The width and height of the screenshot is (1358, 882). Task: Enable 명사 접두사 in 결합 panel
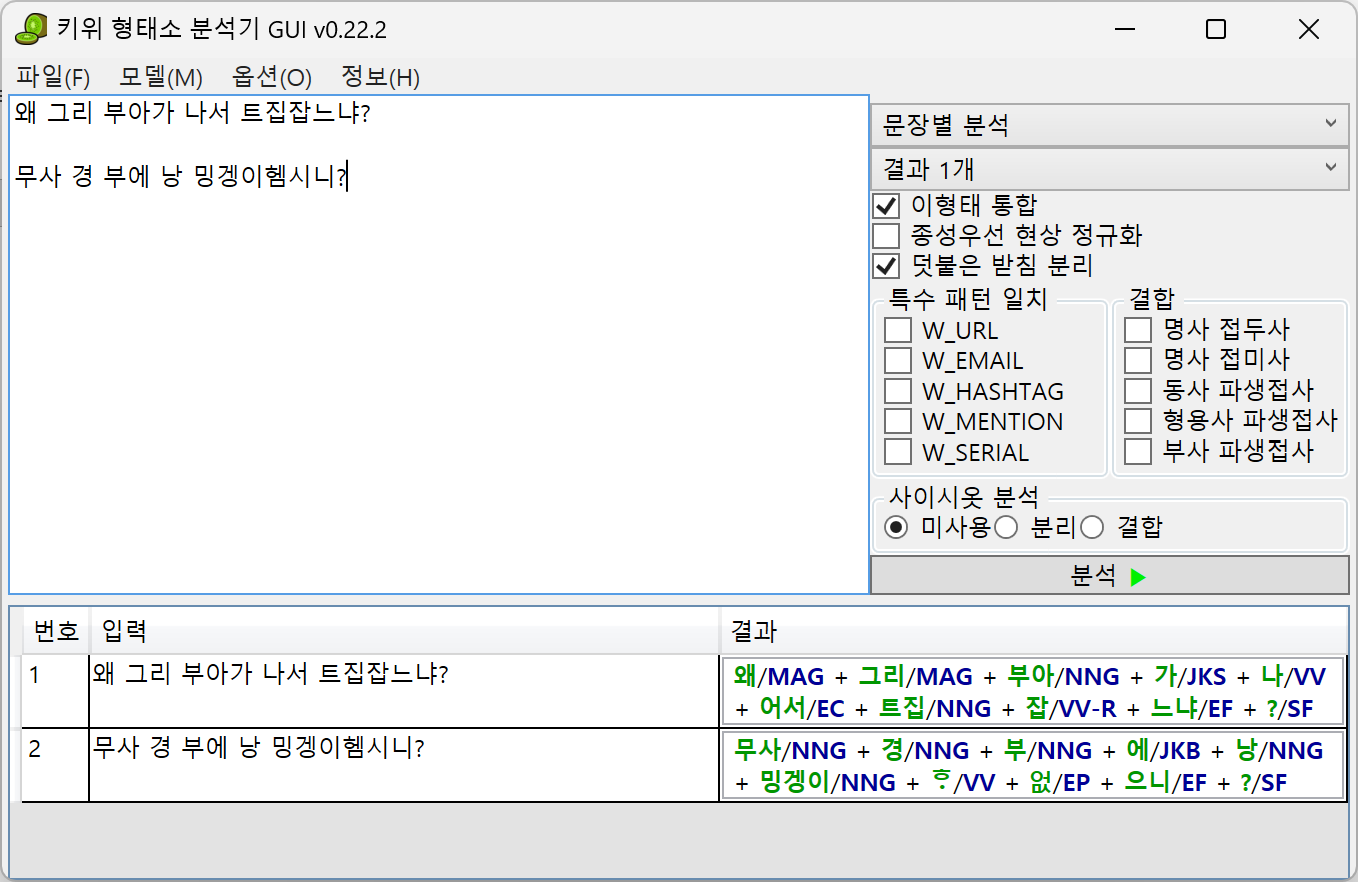point(1138,330)
